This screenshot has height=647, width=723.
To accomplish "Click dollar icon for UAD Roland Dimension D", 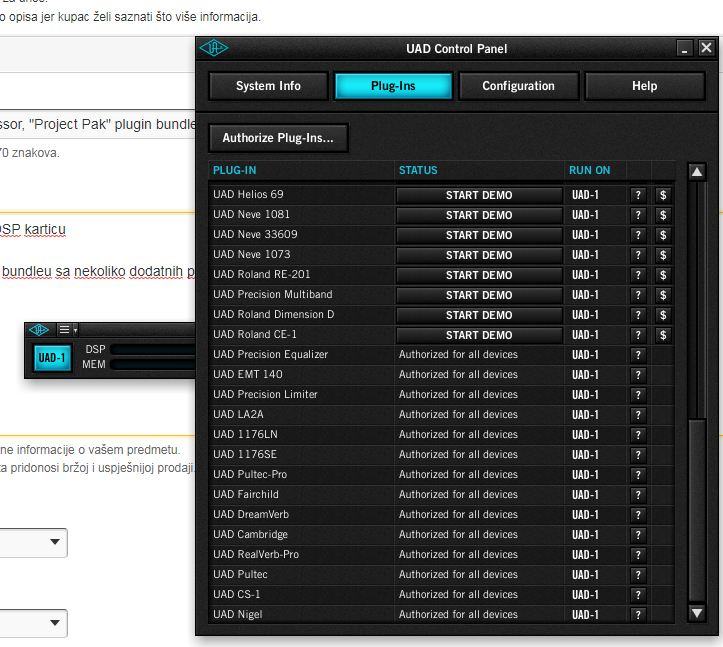I will [663, 315].
